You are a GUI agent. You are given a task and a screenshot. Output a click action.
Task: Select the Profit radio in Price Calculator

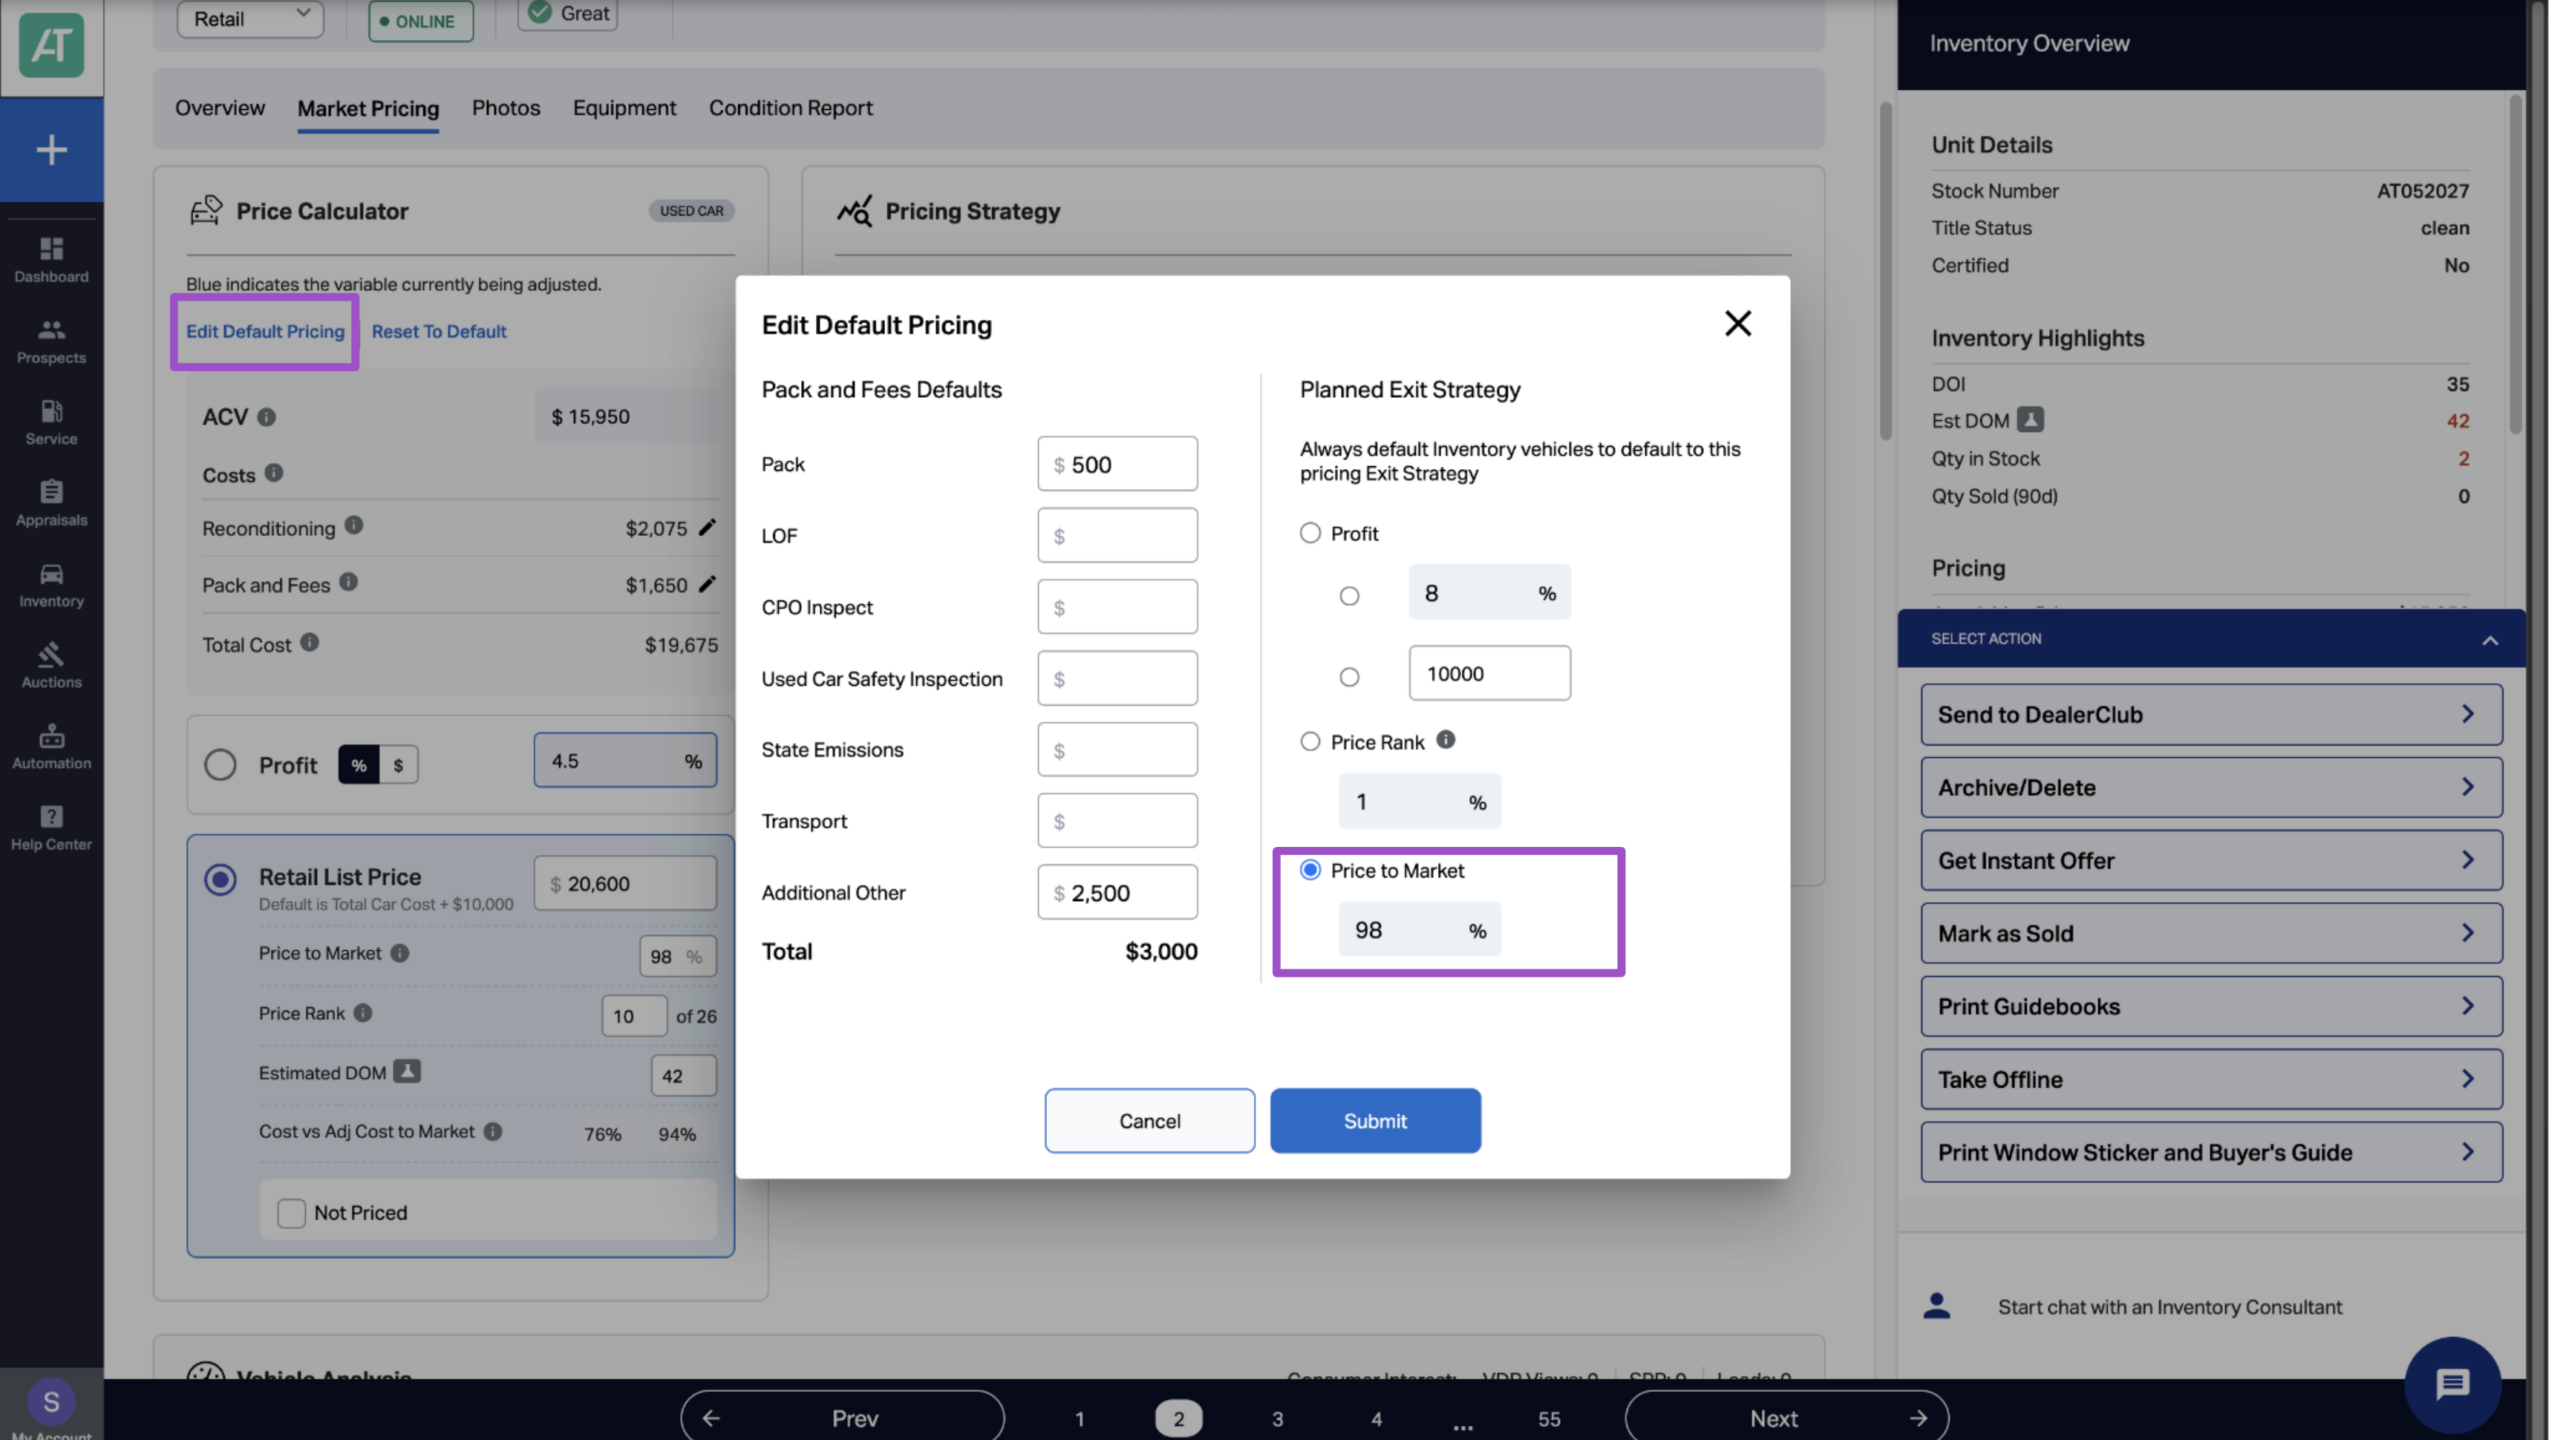click(x=220, y=765)
